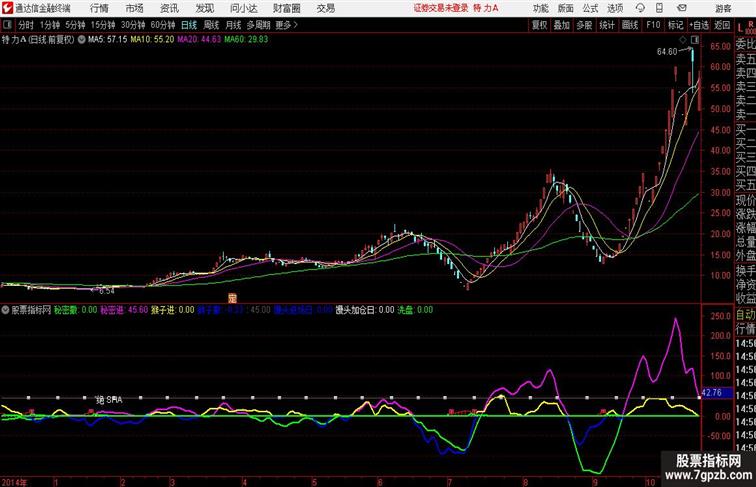756x487 pixels.
Task: Expand the 更多 periods list
Action: point(287,25)
